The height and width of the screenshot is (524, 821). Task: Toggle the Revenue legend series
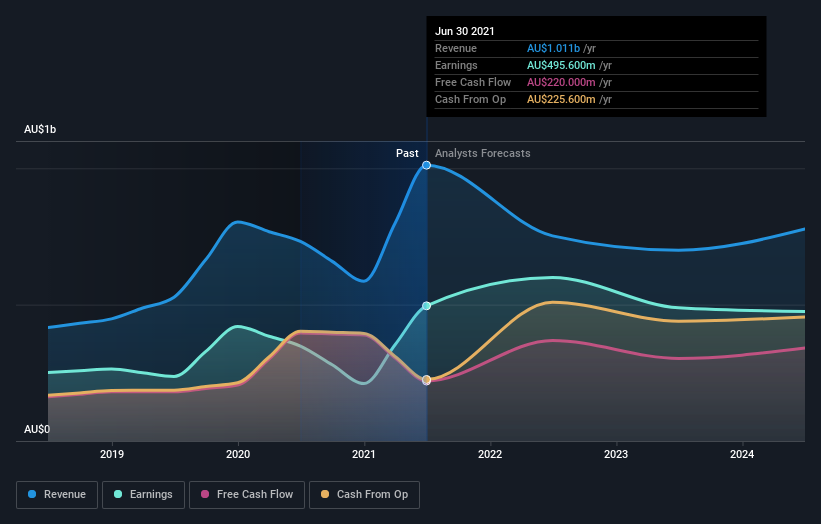[57, 495]
